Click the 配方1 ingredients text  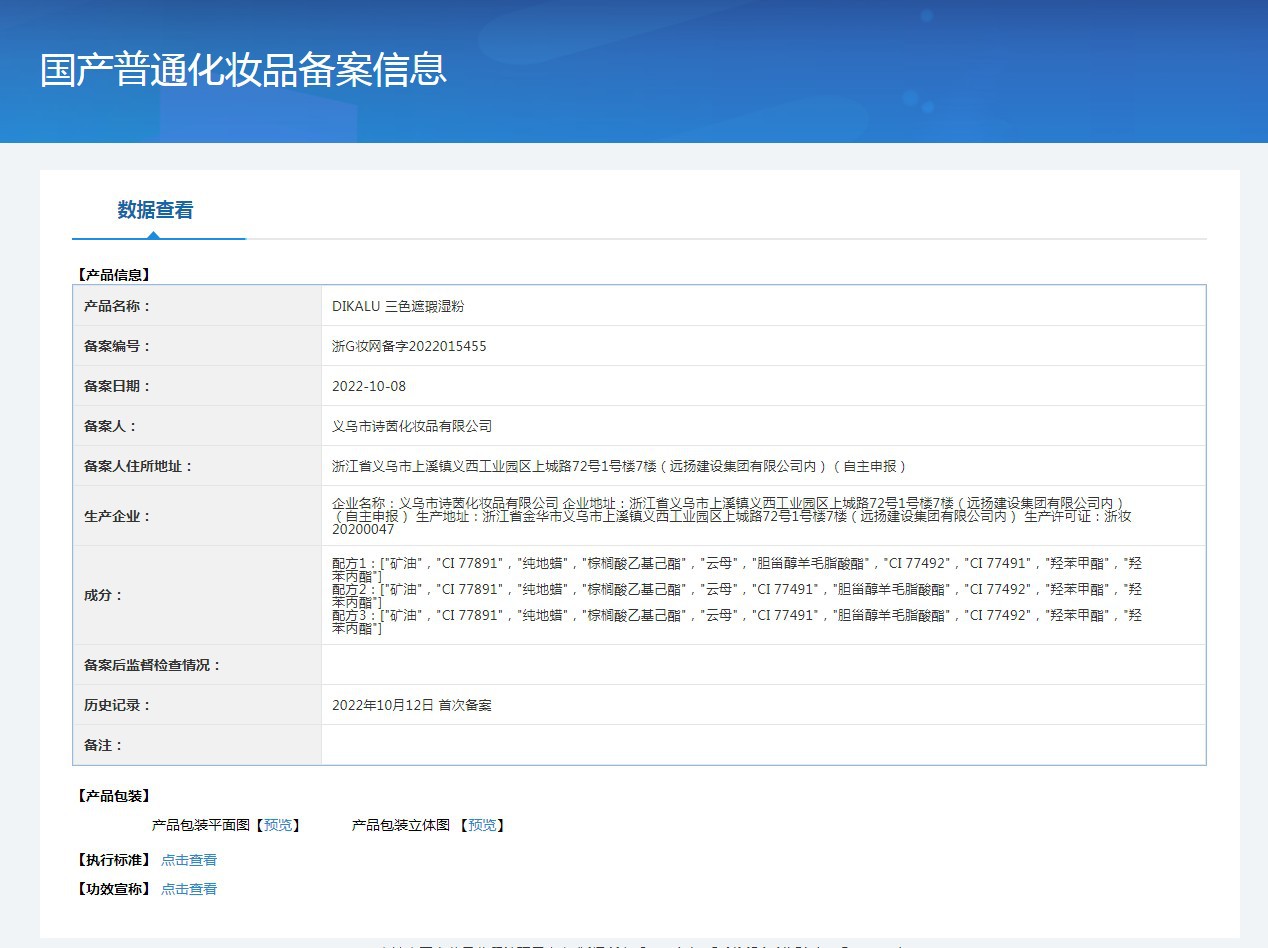[736, 563]
